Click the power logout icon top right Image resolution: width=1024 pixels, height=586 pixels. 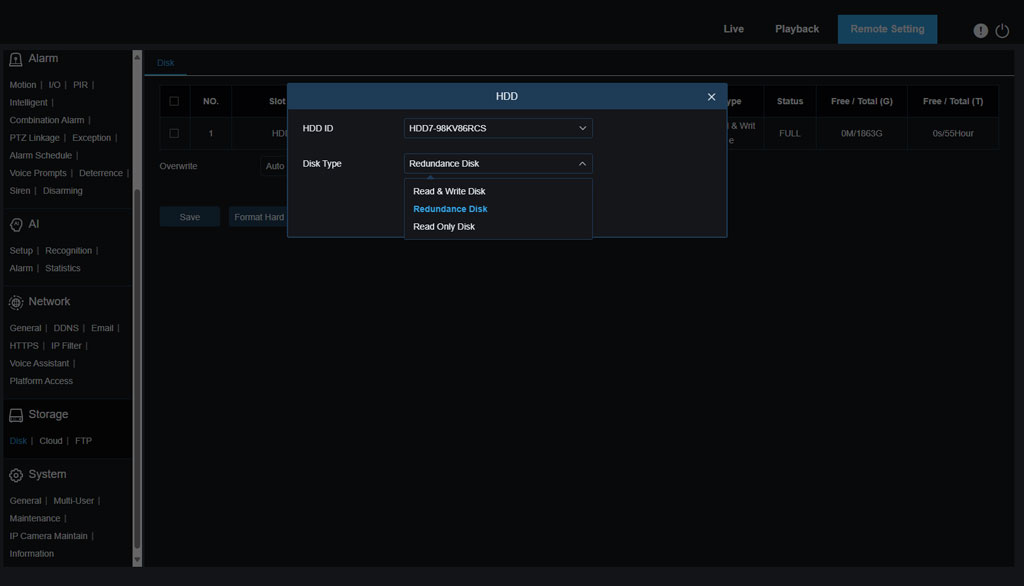click(x=1004, y=30)
